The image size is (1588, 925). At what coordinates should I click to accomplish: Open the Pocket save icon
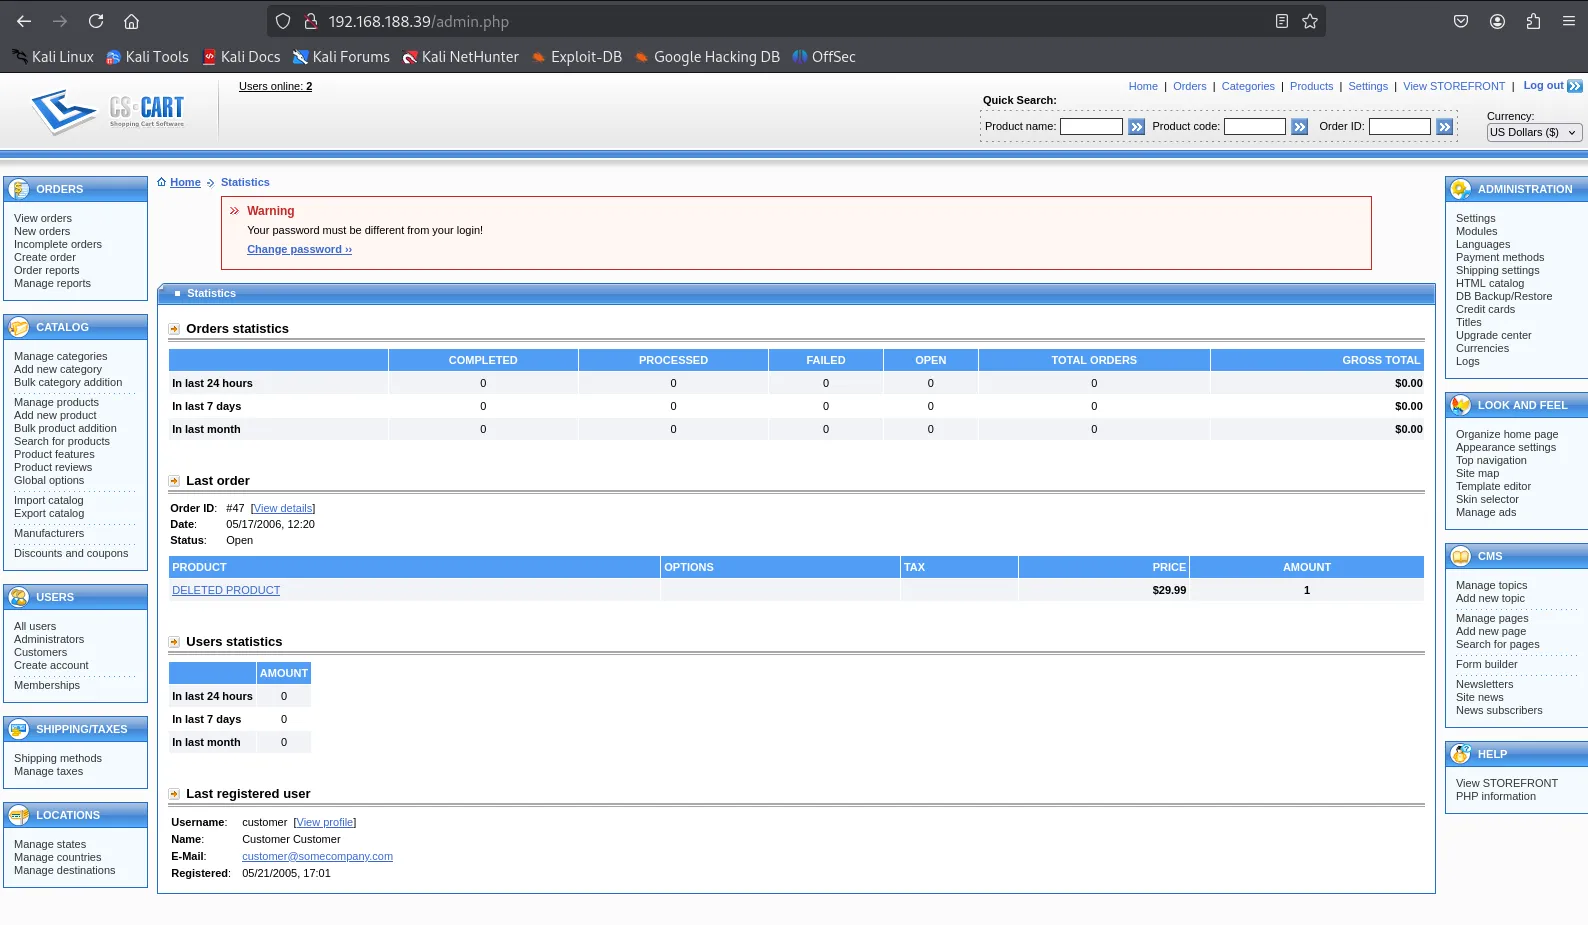pyautogui.click(x=1461, y=21)
